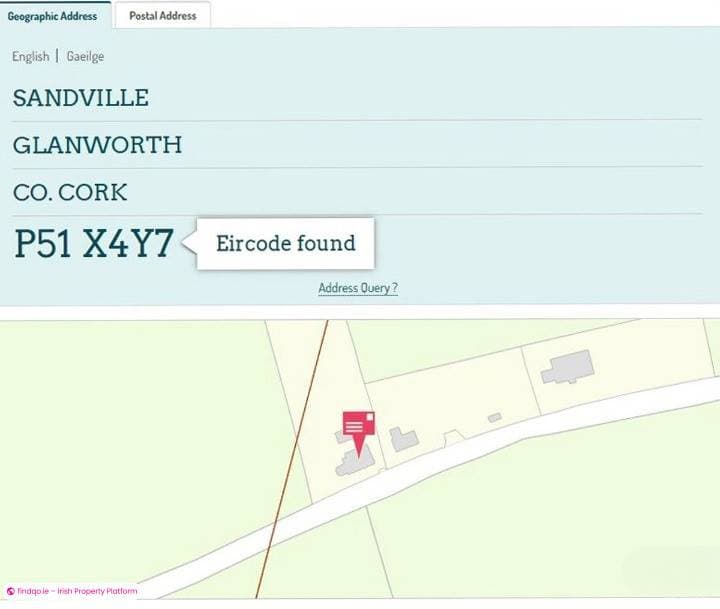Switch language to Gaeilge
Screen dimensions: 720x609
(85, 56)
